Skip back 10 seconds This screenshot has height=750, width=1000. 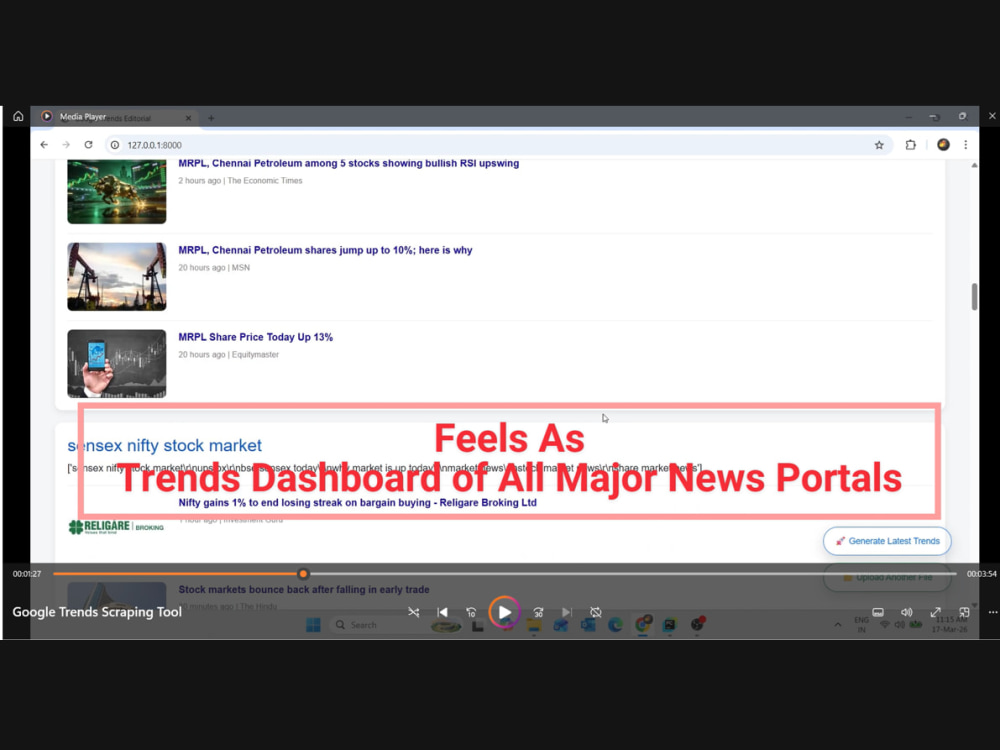(x=471, y=612)
